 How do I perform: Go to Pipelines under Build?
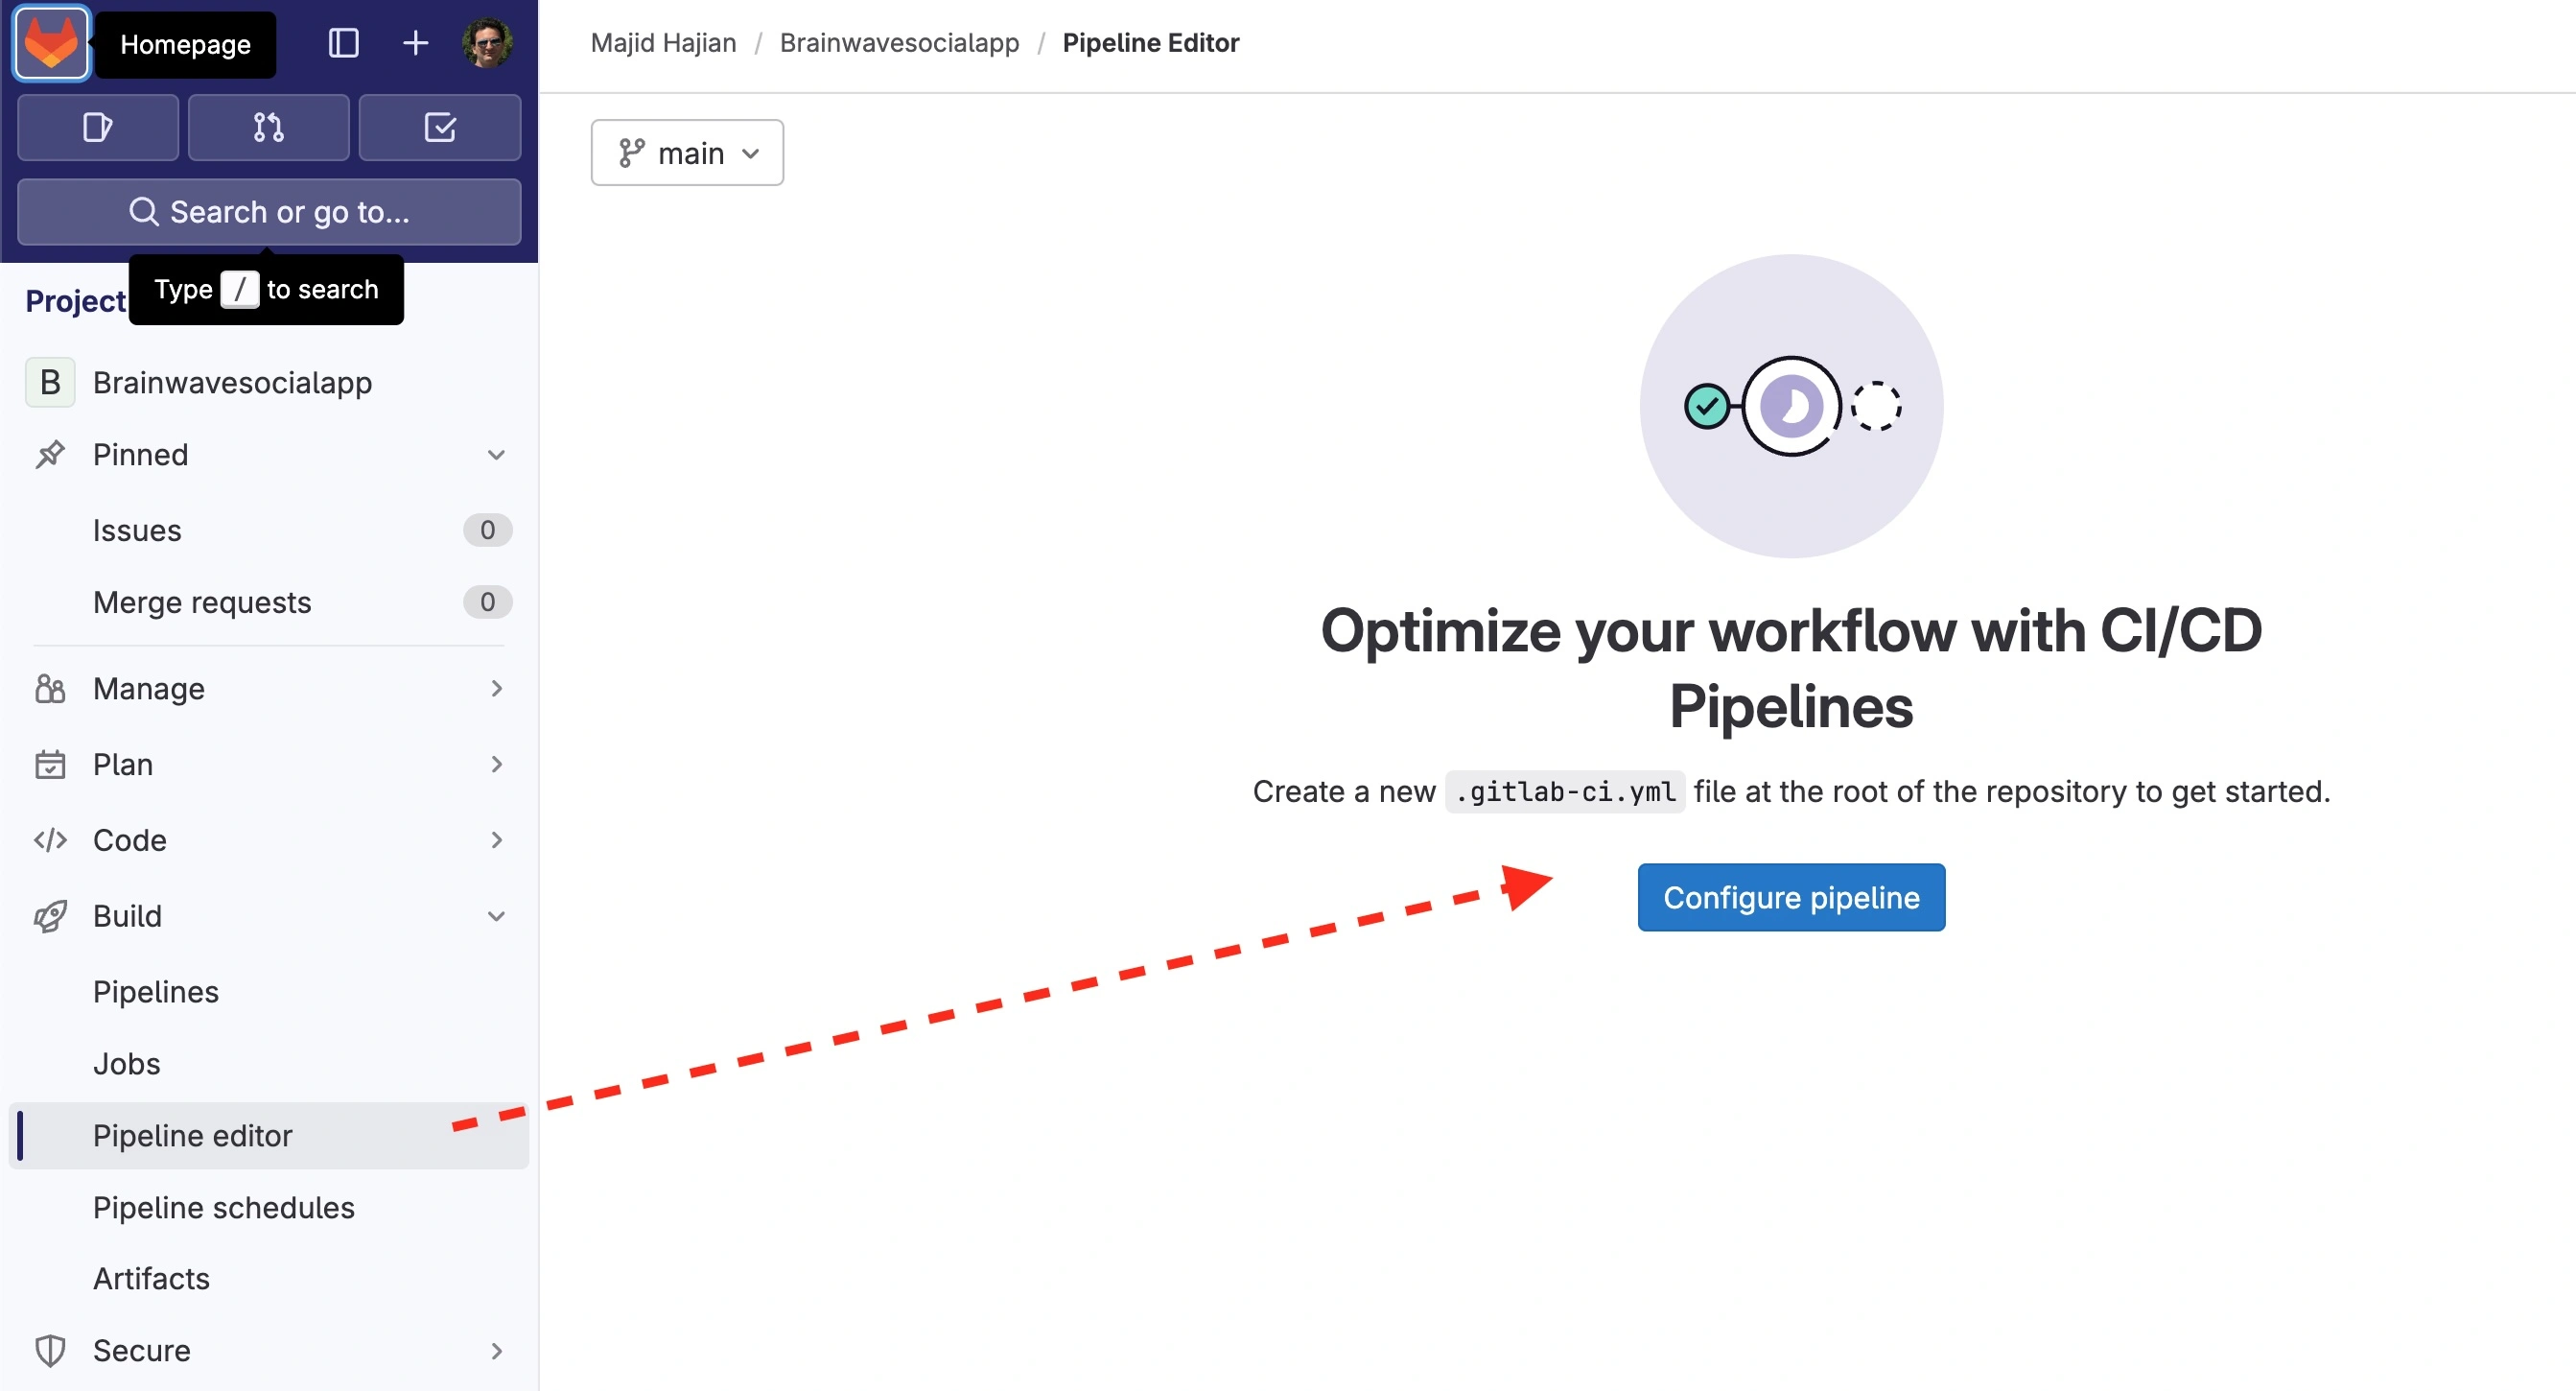pyautogui.click(x=269, y=992)
